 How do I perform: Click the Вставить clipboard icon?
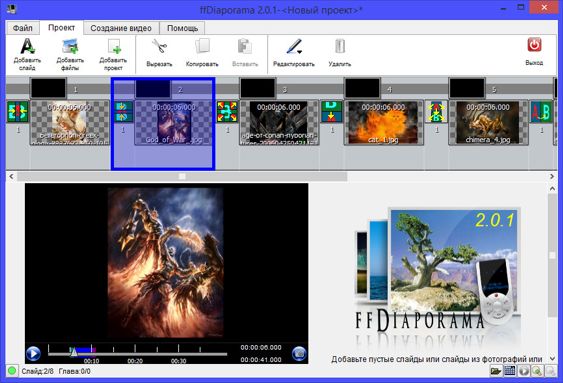(x=245, y=46)
